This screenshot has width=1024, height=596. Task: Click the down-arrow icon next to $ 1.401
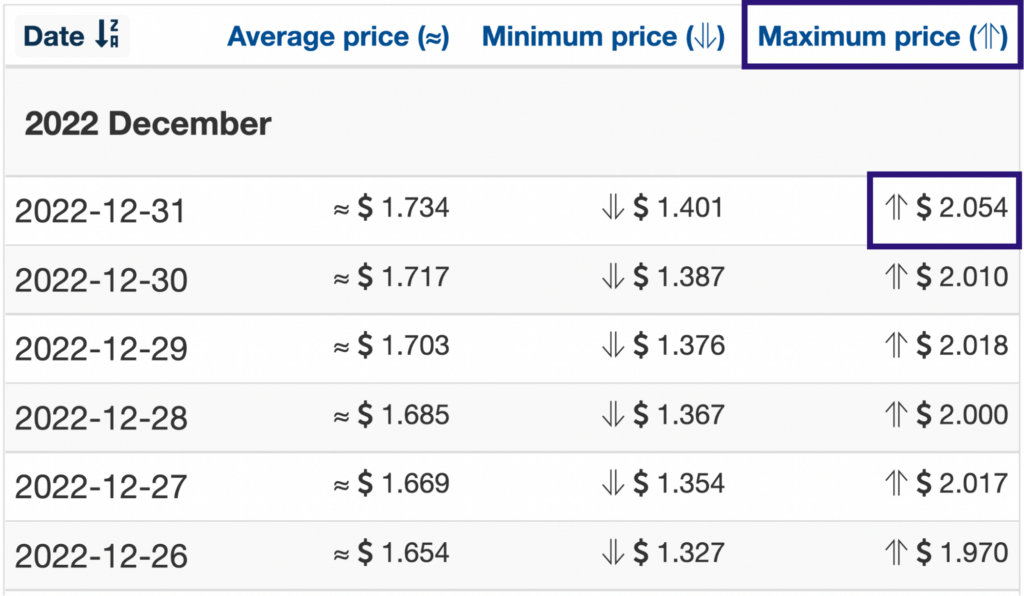click(x=613, y=208)
